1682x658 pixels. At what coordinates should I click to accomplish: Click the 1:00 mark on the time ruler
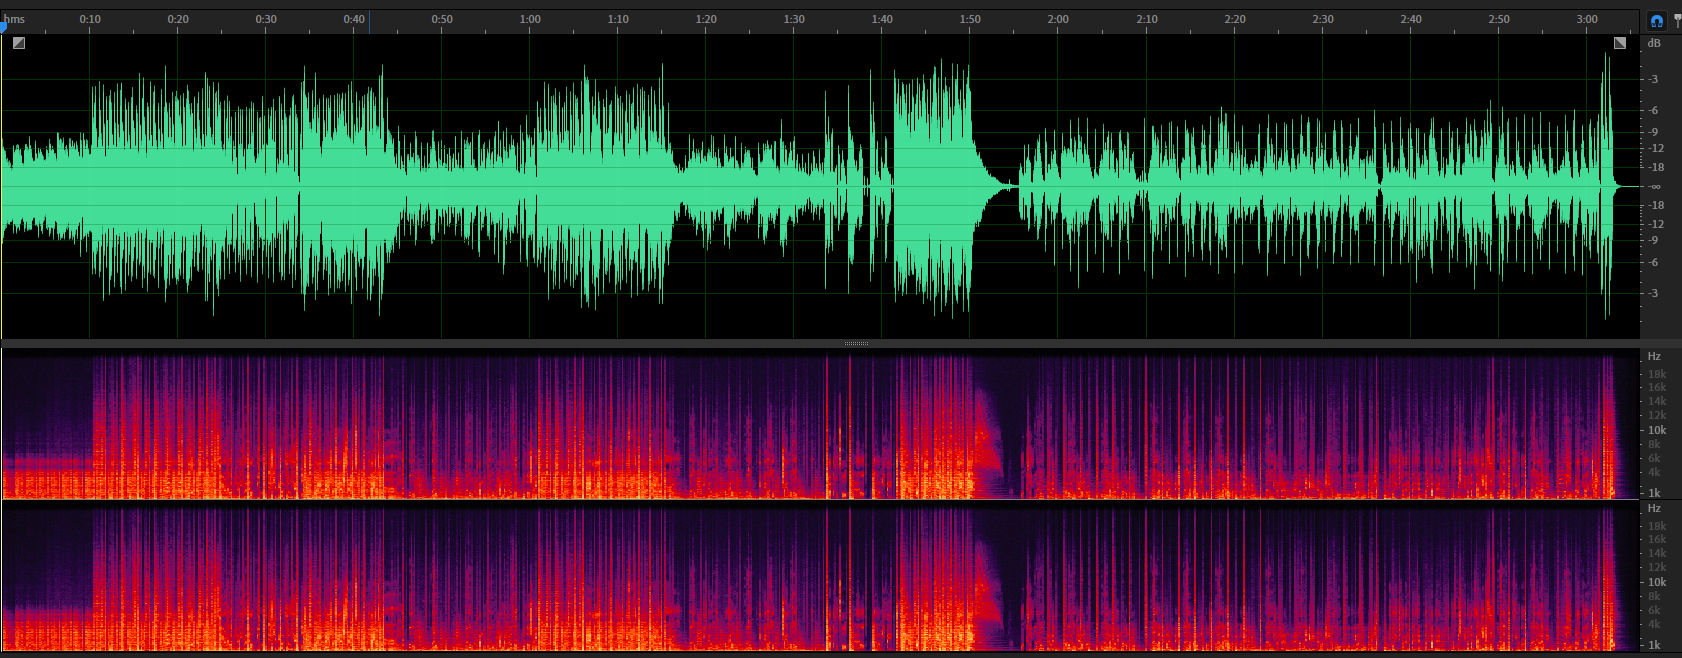(530, 19)
